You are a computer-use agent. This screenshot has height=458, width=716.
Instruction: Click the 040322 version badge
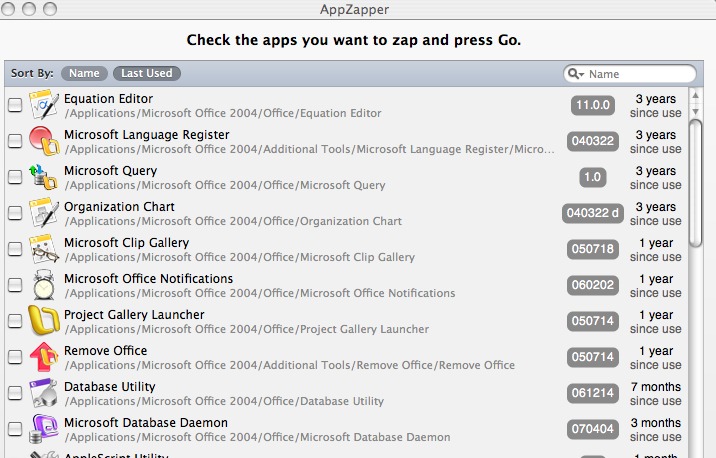point(592,141)
